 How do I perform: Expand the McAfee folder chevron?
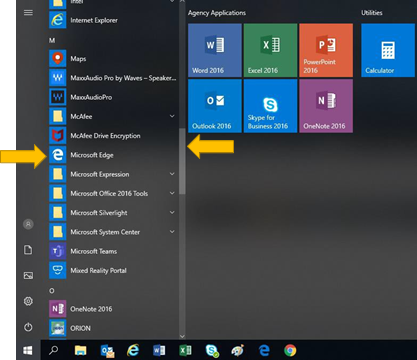point(172,116)
